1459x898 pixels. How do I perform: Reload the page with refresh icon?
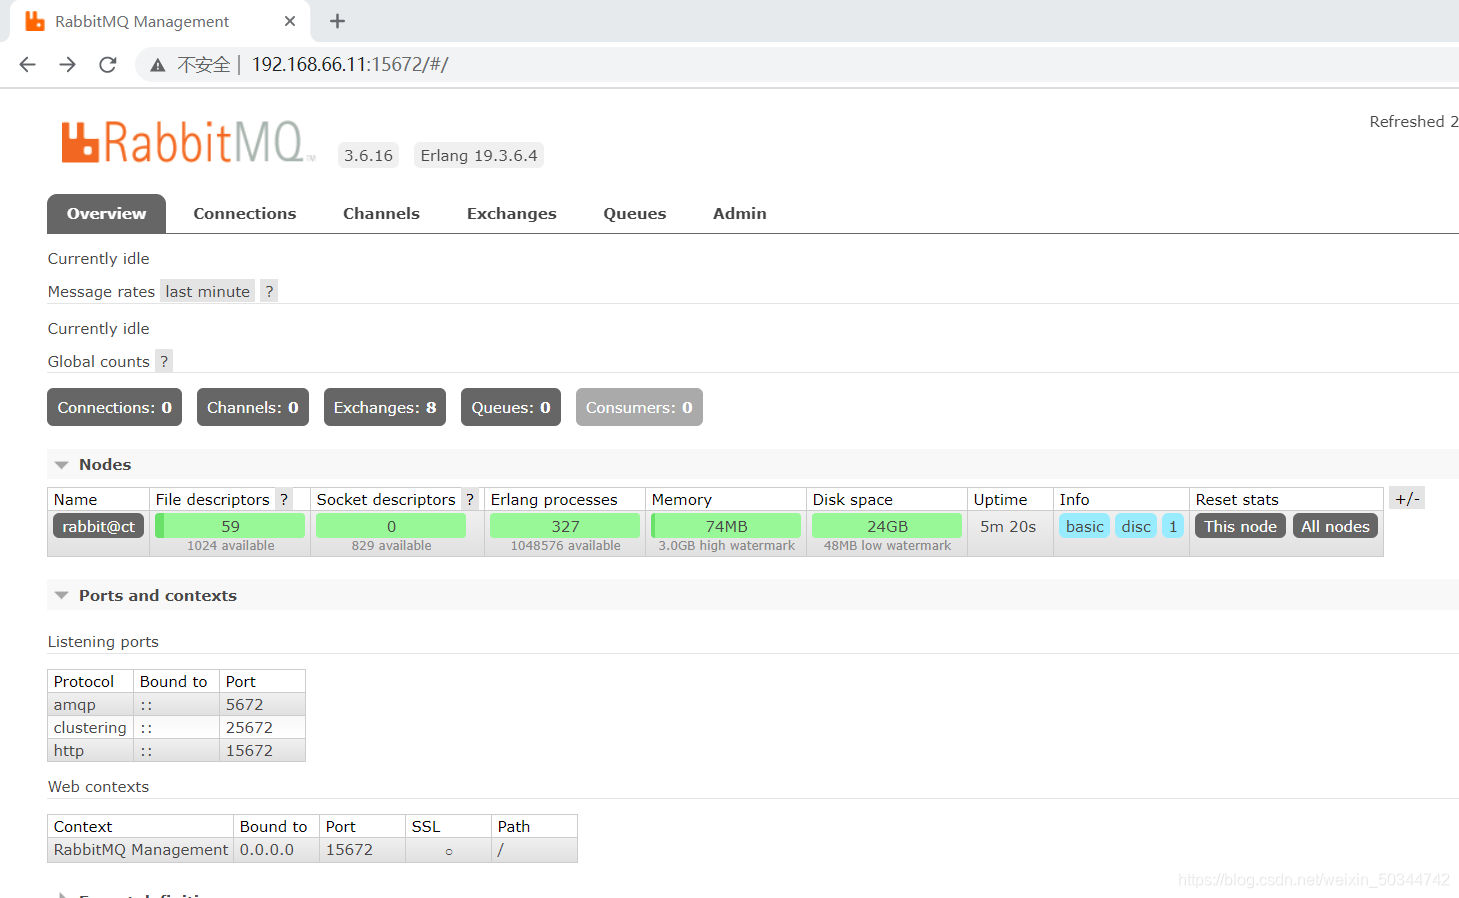point(108,65)
